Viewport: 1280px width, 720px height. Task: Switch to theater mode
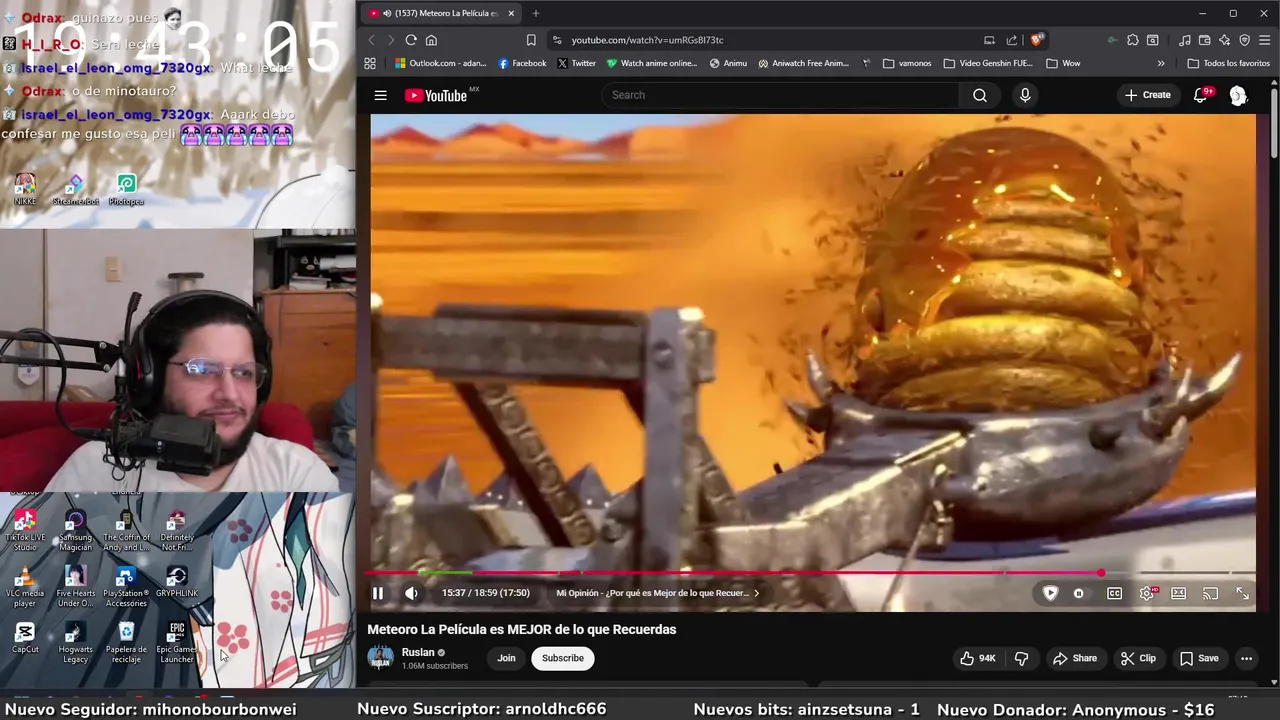point(1179,593)
